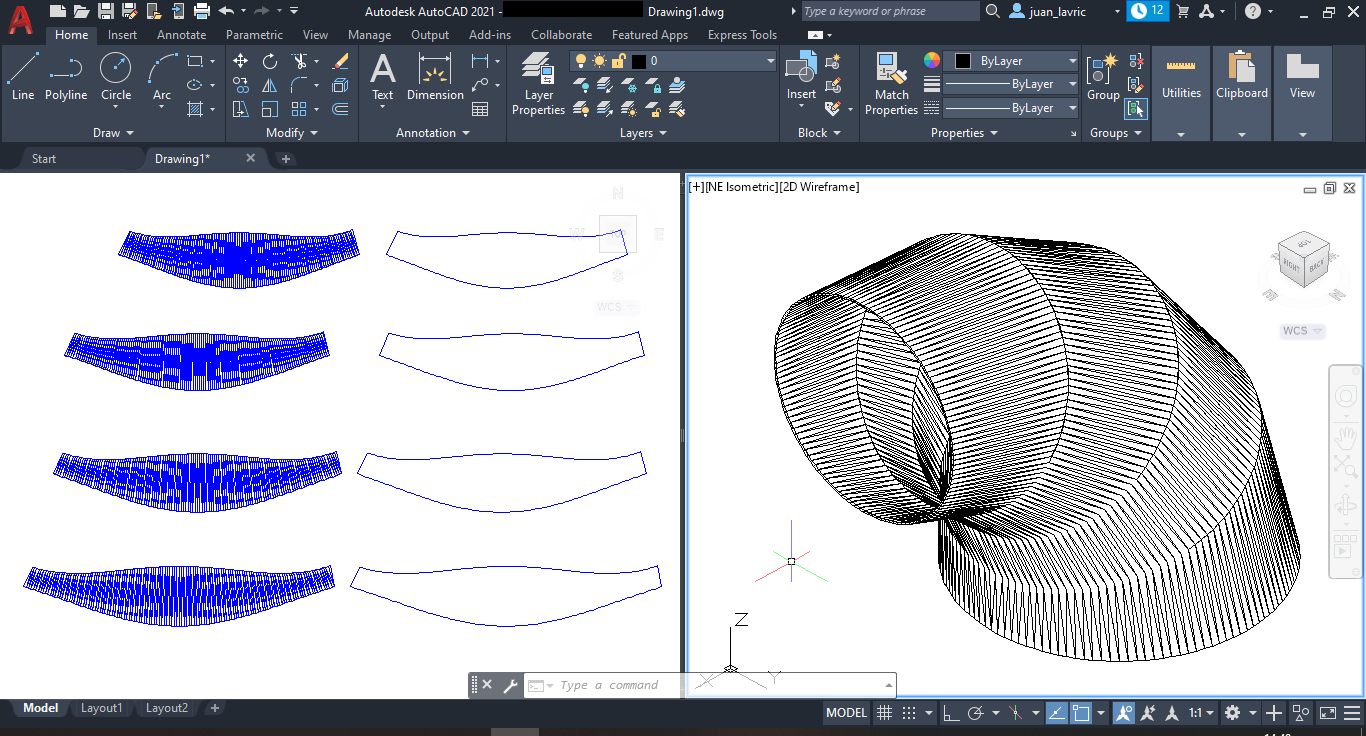This screenshot has width=1366, height=736.
Task: Expand the Draw panel dropdown
Action: point(112,133)
